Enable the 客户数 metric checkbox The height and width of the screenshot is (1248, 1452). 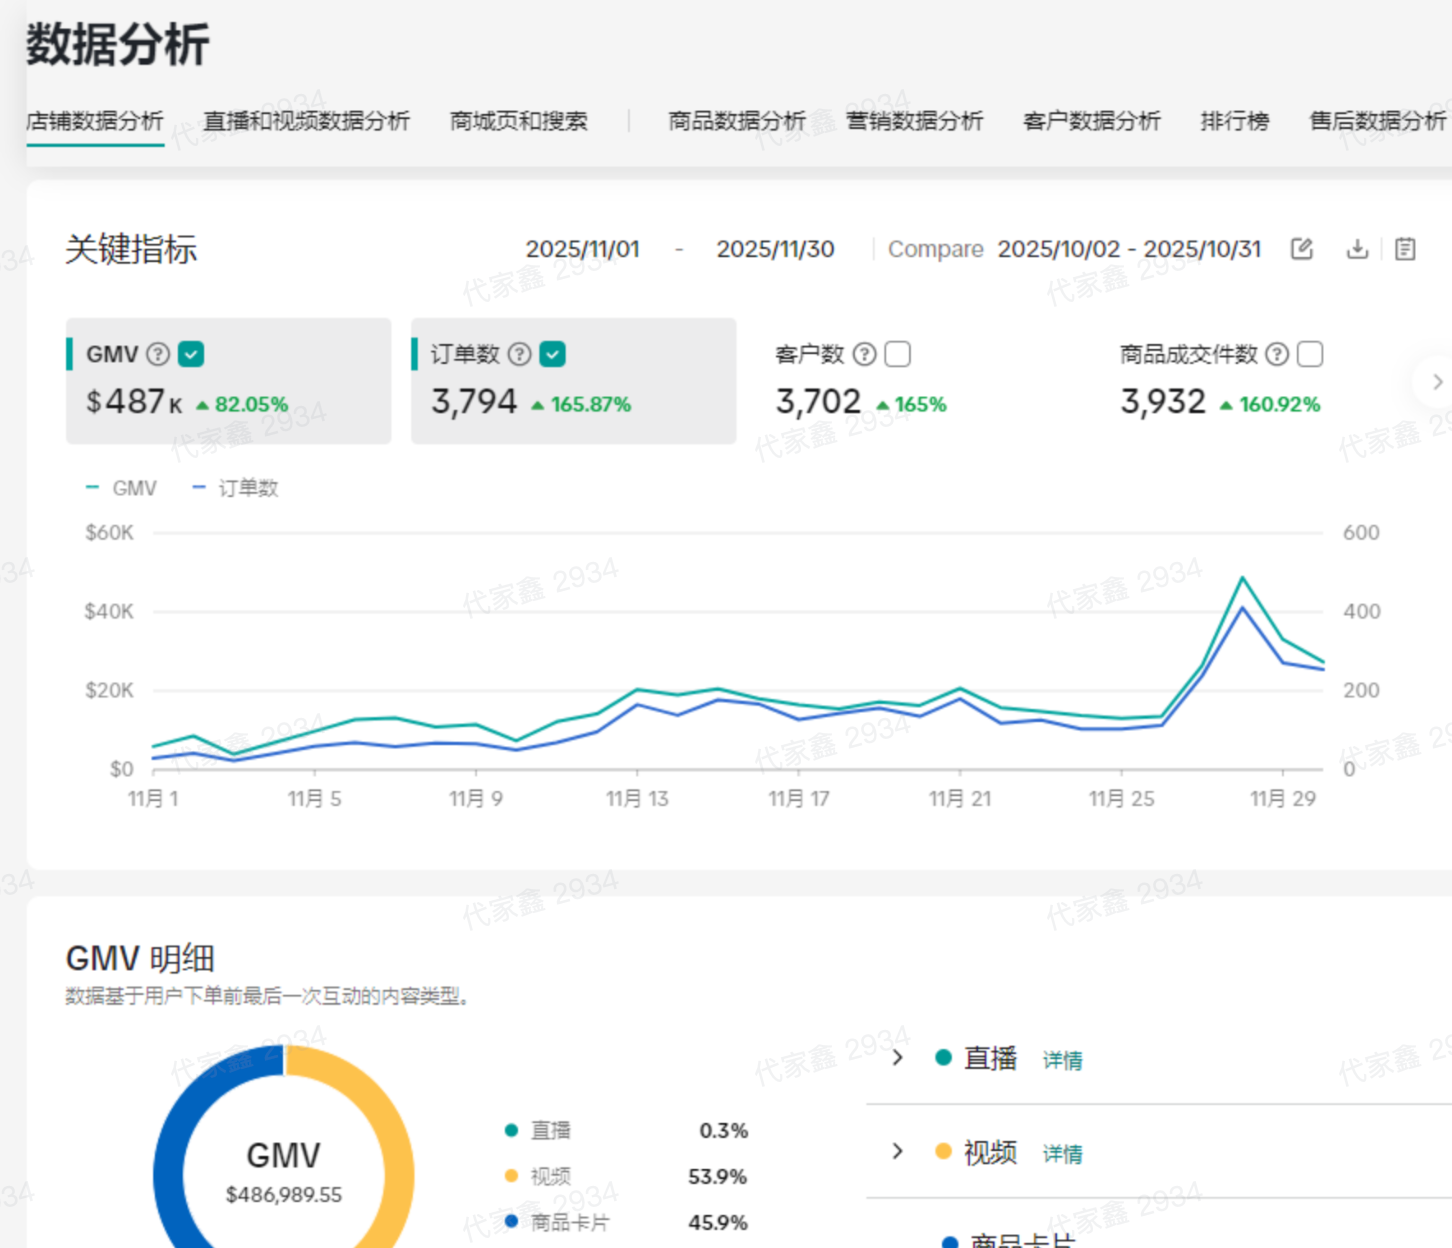click(898, 354)
